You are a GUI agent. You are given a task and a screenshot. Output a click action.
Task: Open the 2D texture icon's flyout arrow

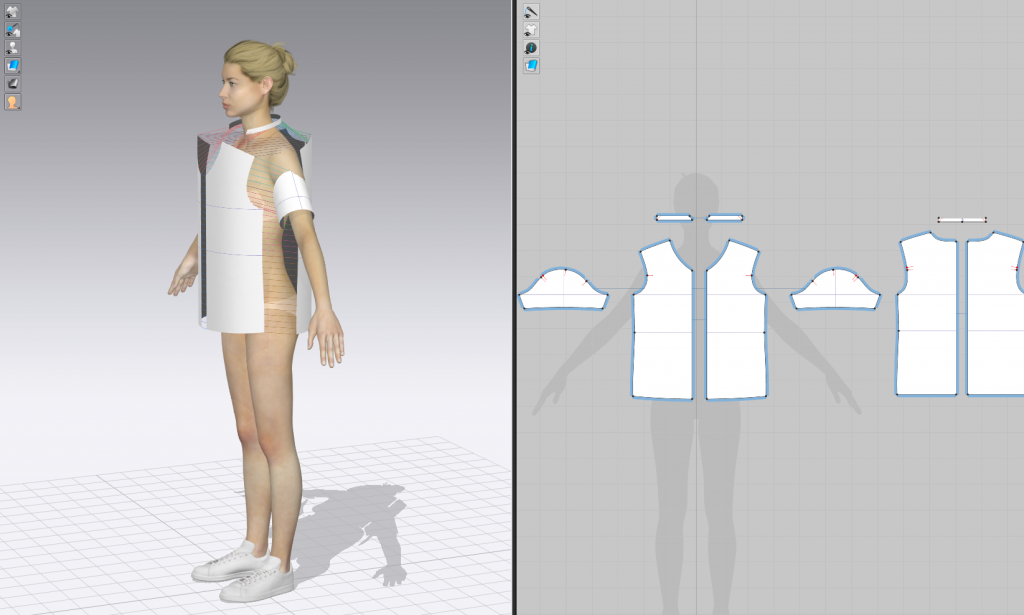tap(538, 70)
